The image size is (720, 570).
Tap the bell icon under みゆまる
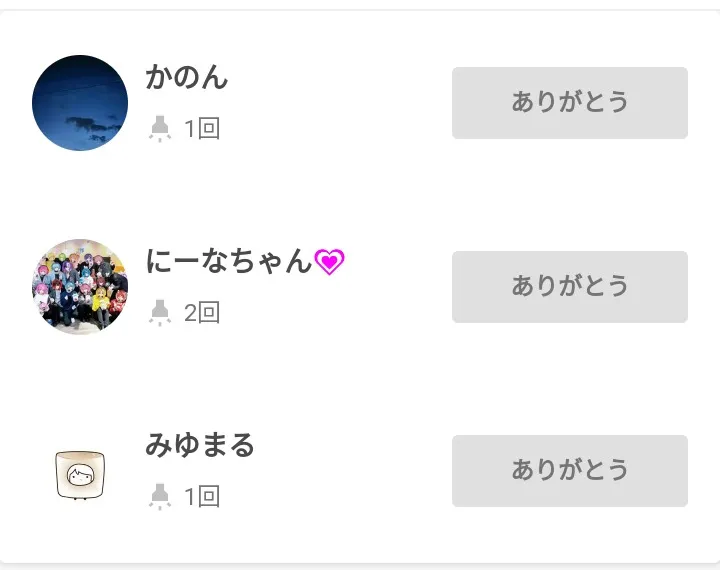160,497
